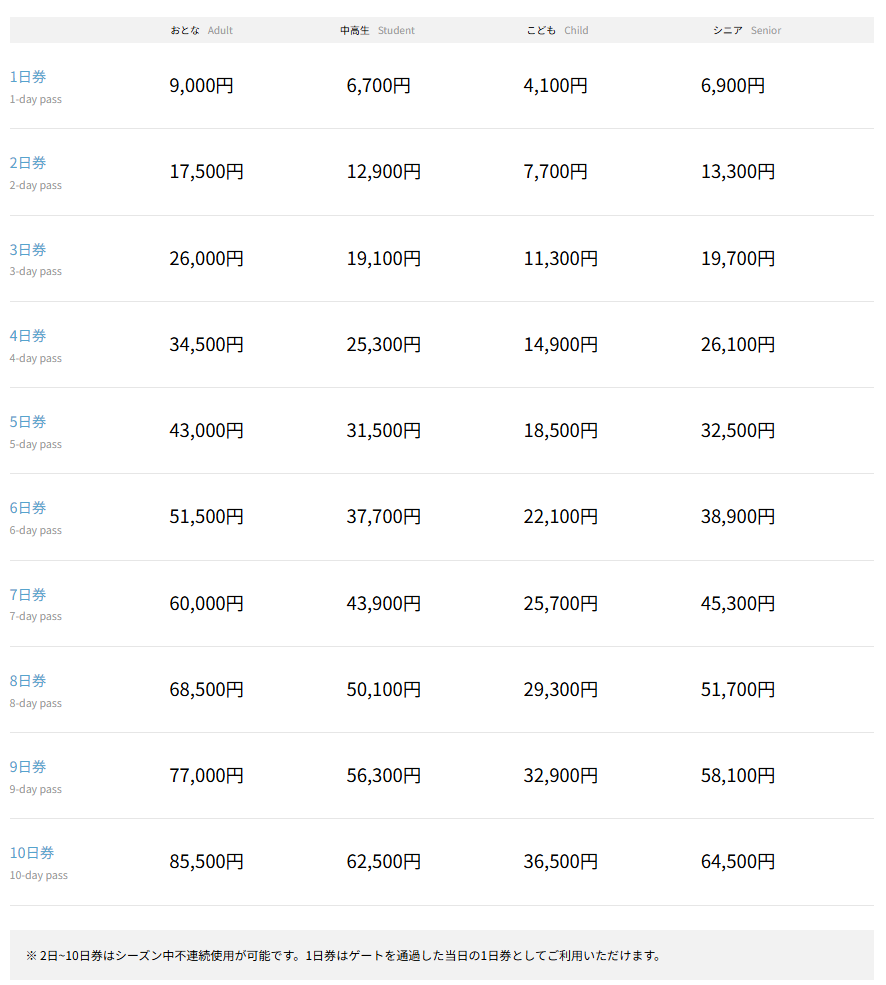Viewport: 886px width, 985px height.
Task: Open the 5日券 5-day pass link
Action: (28, 422)
